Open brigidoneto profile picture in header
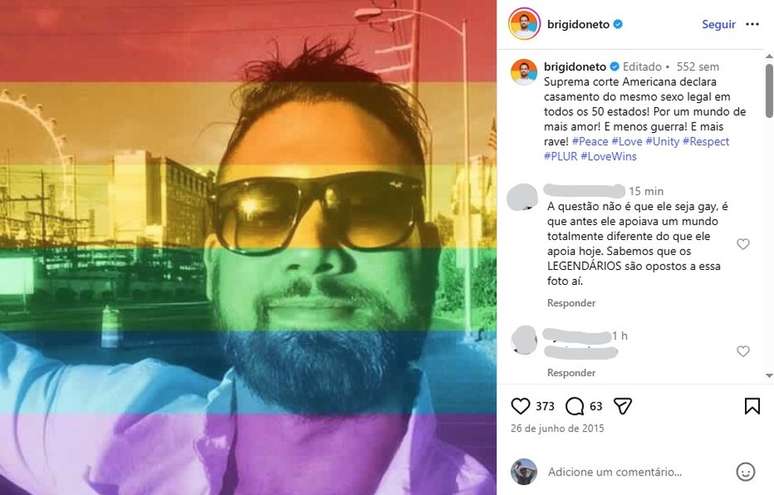This screenshot has width=774, height=495. point(524,24)
